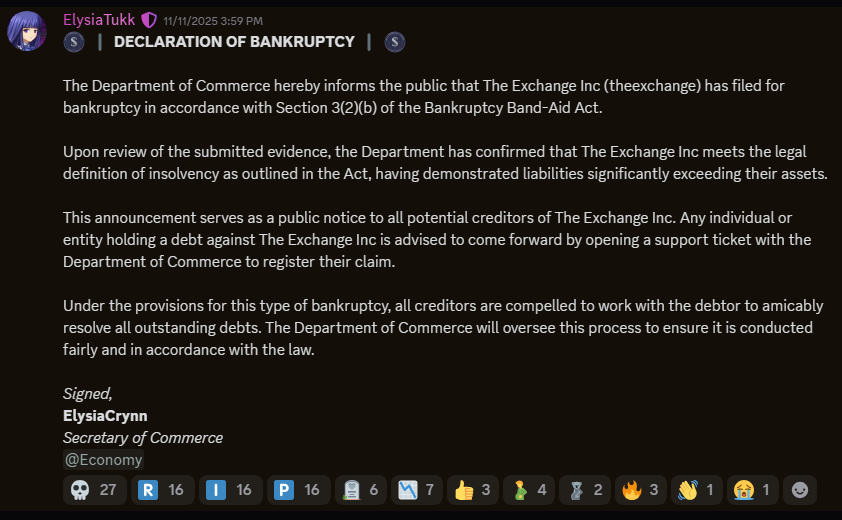The image size is (842, 520).
Task: Open ElysiaTukk's avatar profile picture
Action: pyautogui.click(x=27, y=31)
